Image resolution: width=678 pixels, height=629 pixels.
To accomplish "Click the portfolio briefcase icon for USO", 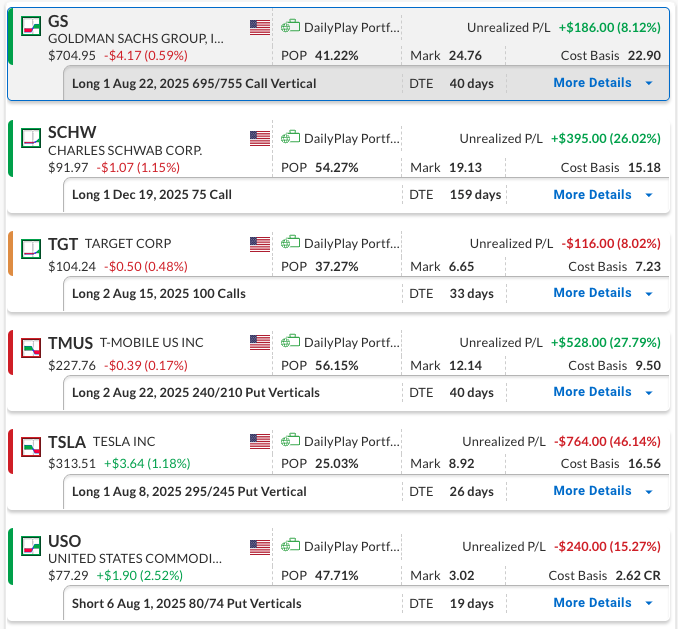I will tap(290, 545).
